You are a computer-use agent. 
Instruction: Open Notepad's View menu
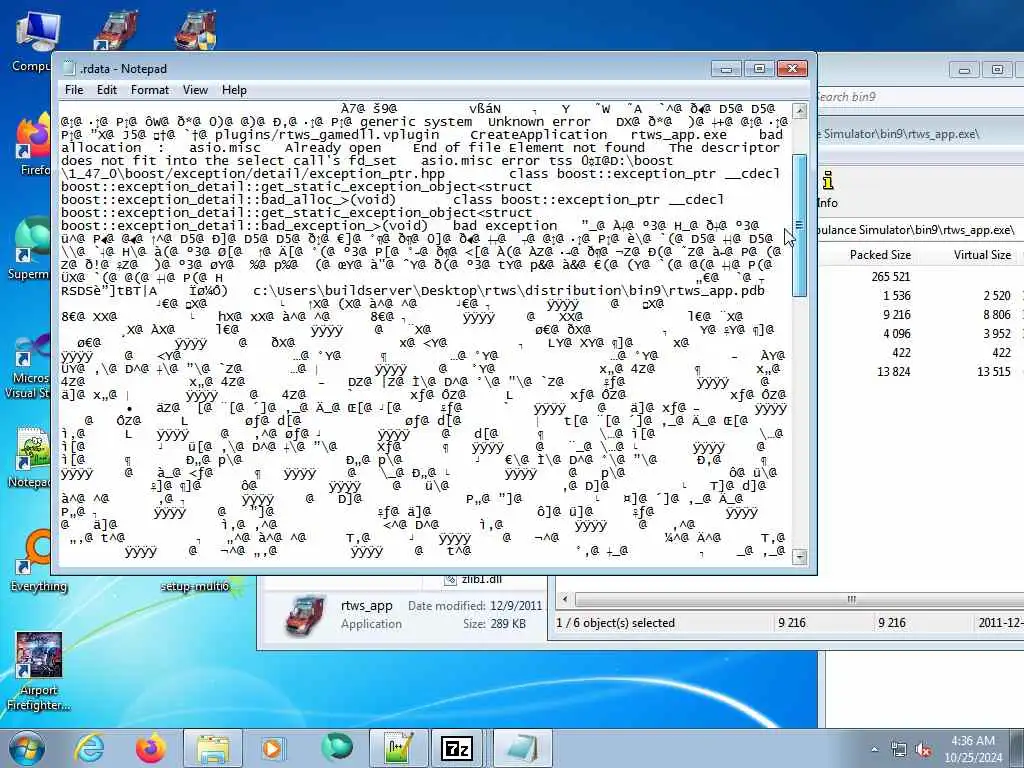(x=195, y=89)
